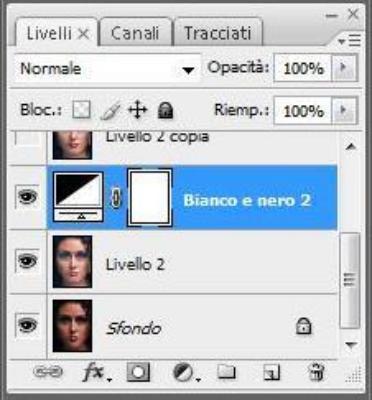Click the link layers icon at panel bottom
372x400 pixels.
coord(48,371)
